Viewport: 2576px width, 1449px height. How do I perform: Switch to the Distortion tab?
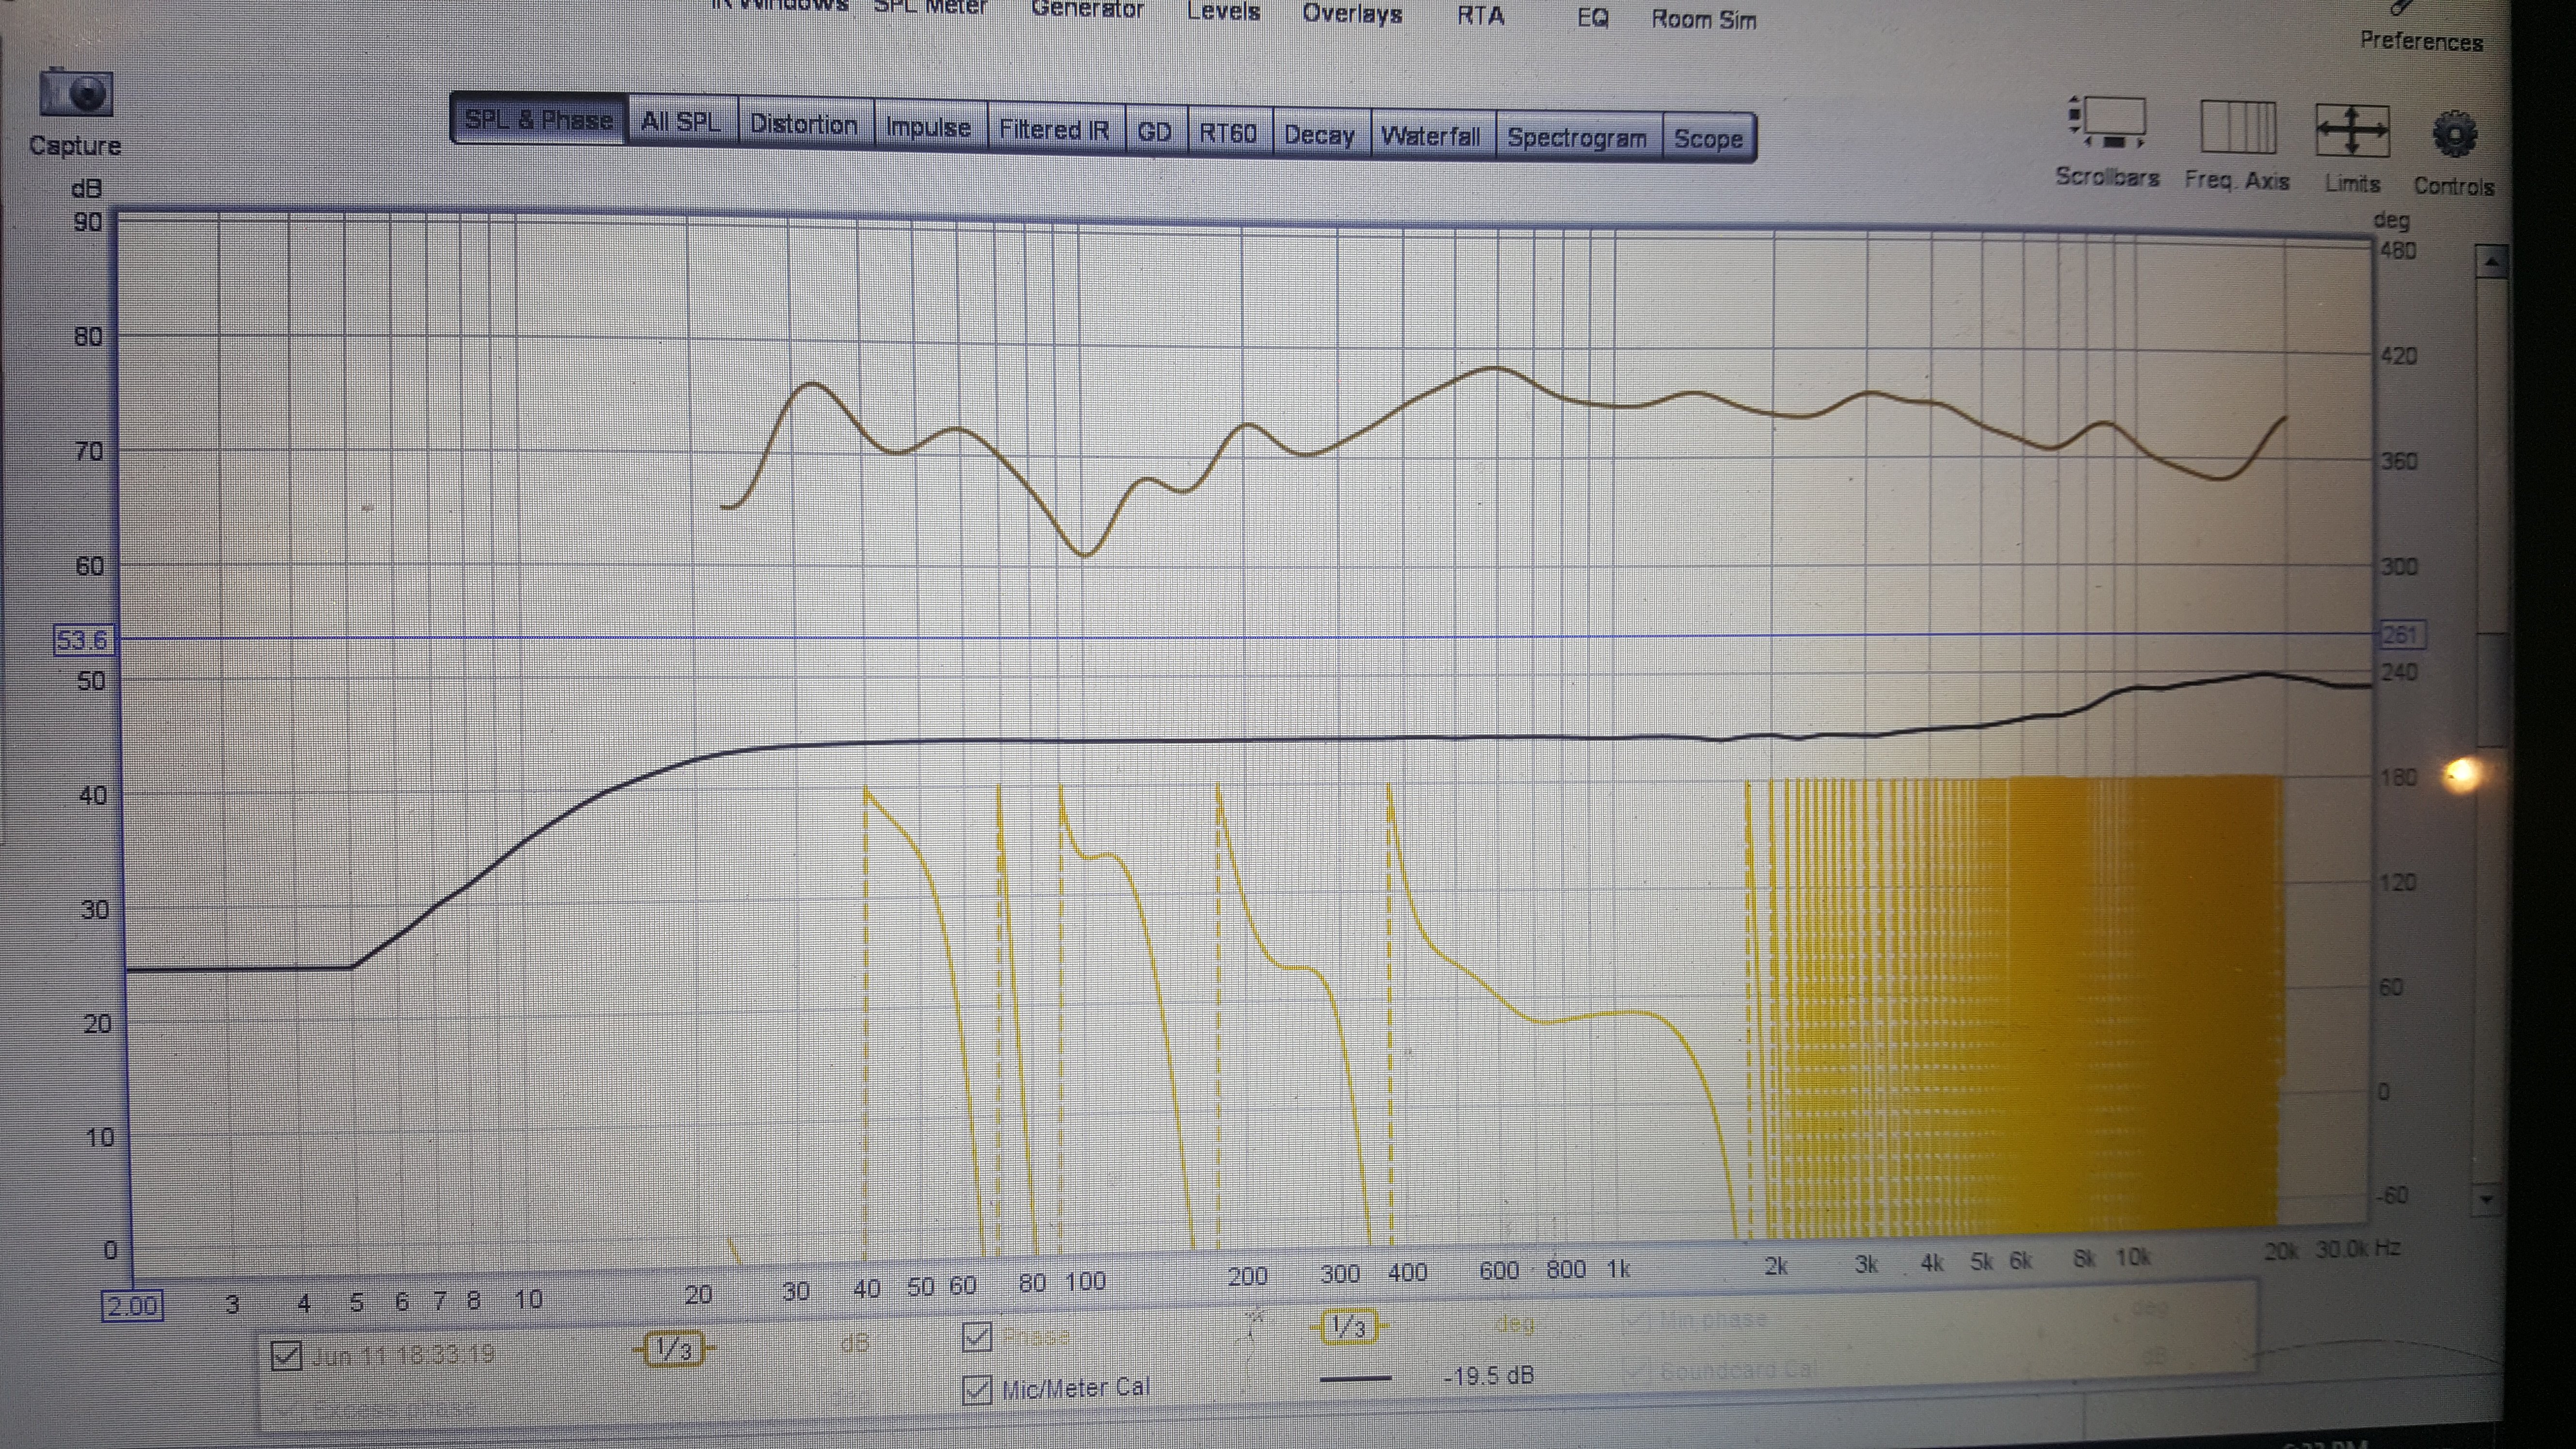coord(804,124)
